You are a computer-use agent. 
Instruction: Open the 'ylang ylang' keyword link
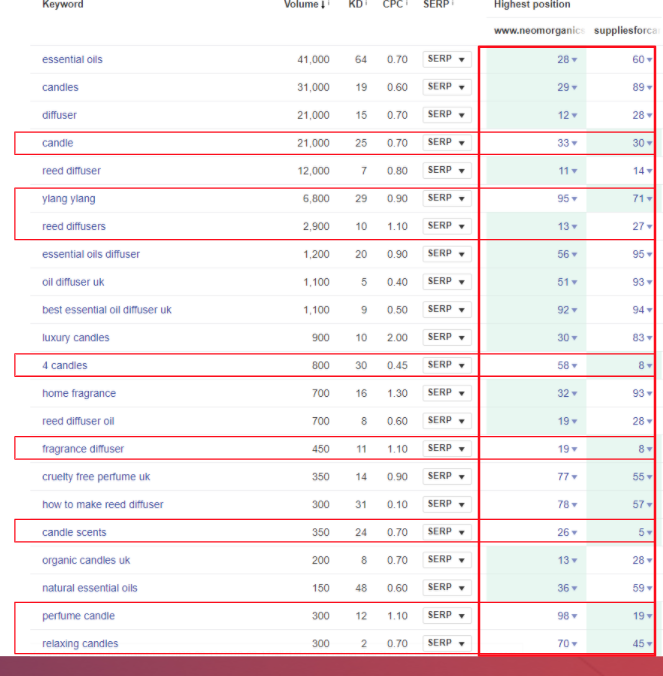click(x=69, y=199)
